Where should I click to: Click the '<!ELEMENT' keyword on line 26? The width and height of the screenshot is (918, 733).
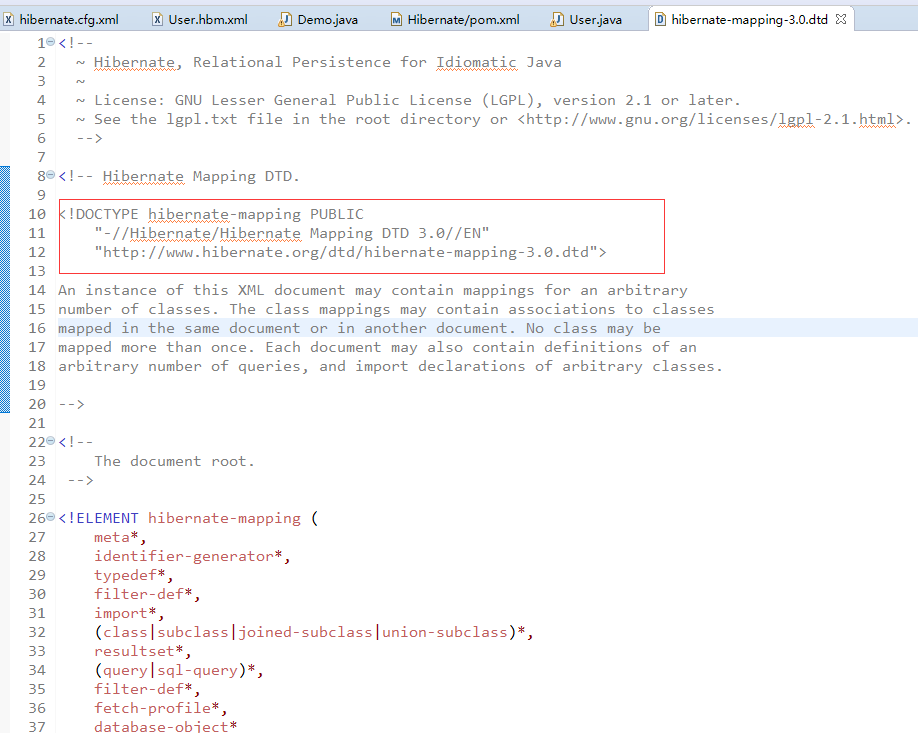point(98,518)
